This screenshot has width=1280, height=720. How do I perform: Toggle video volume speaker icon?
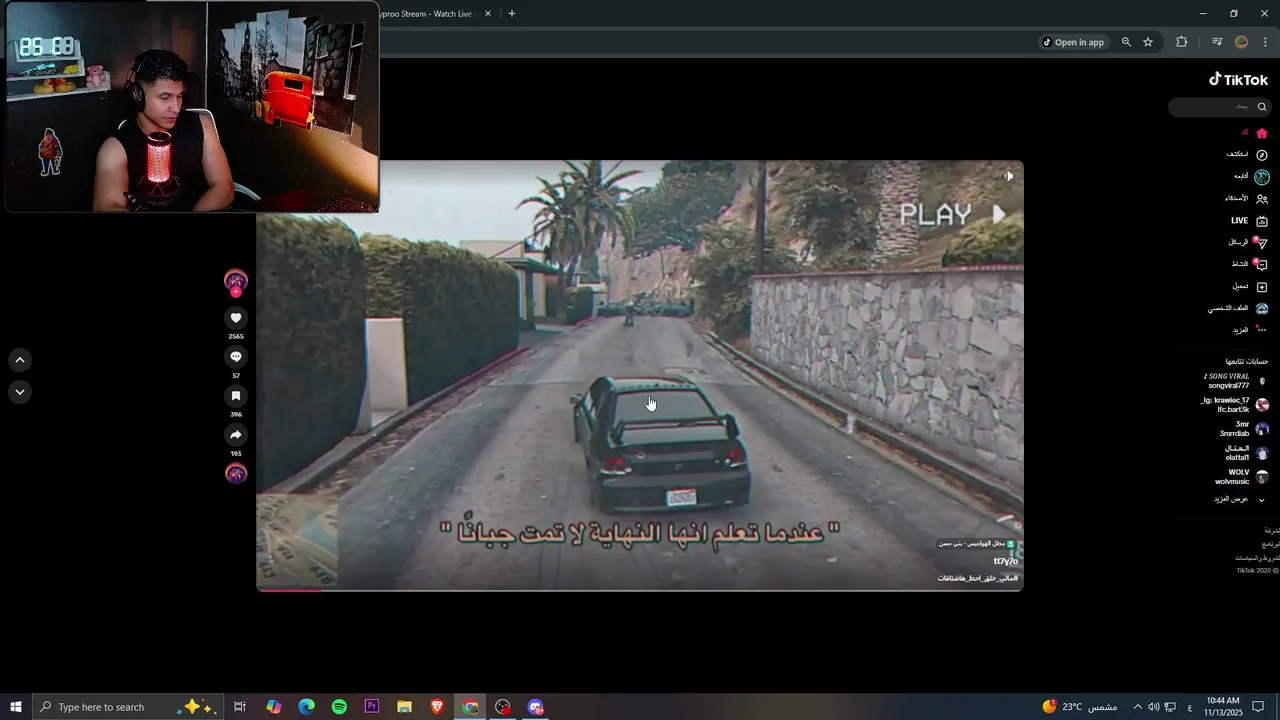(x=1009, y=176)
